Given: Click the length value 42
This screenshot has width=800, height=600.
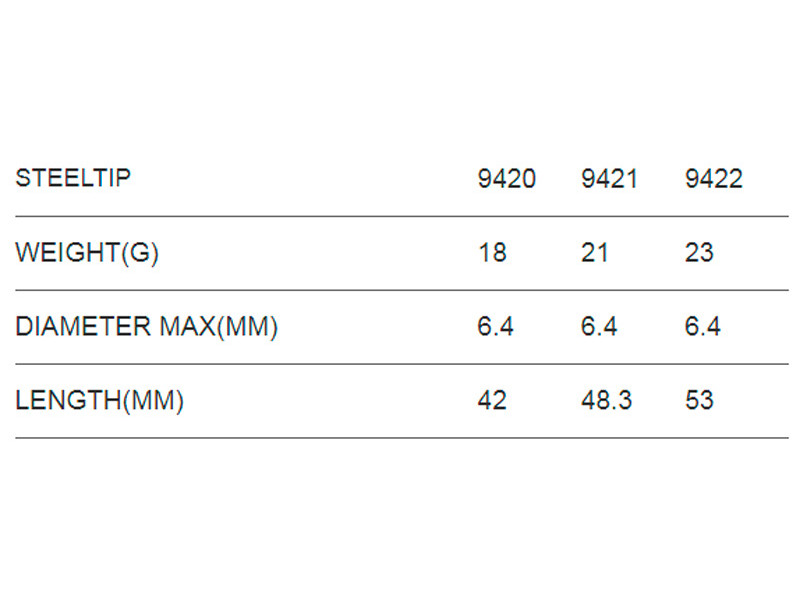Looking at the screenshot, I should click(x=492, y=400).
